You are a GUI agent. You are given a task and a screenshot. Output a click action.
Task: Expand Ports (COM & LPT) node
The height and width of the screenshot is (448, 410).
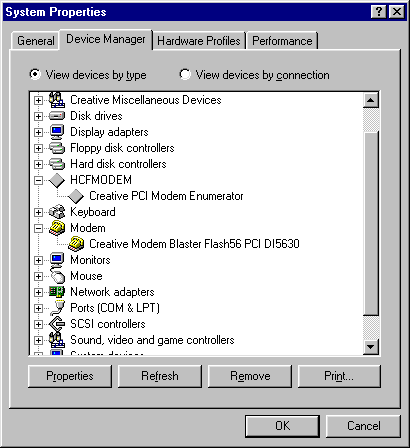38,308
